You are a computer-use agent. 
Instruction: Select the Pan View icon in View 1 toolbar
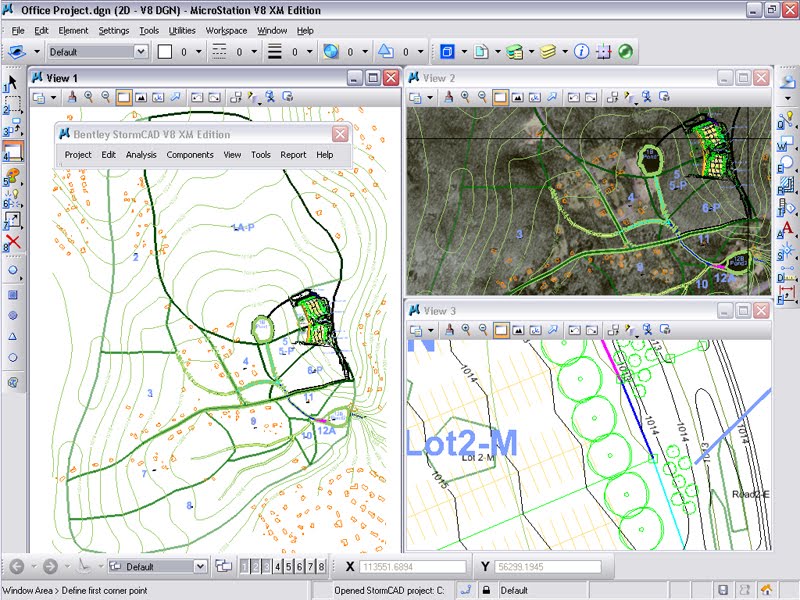175,97
